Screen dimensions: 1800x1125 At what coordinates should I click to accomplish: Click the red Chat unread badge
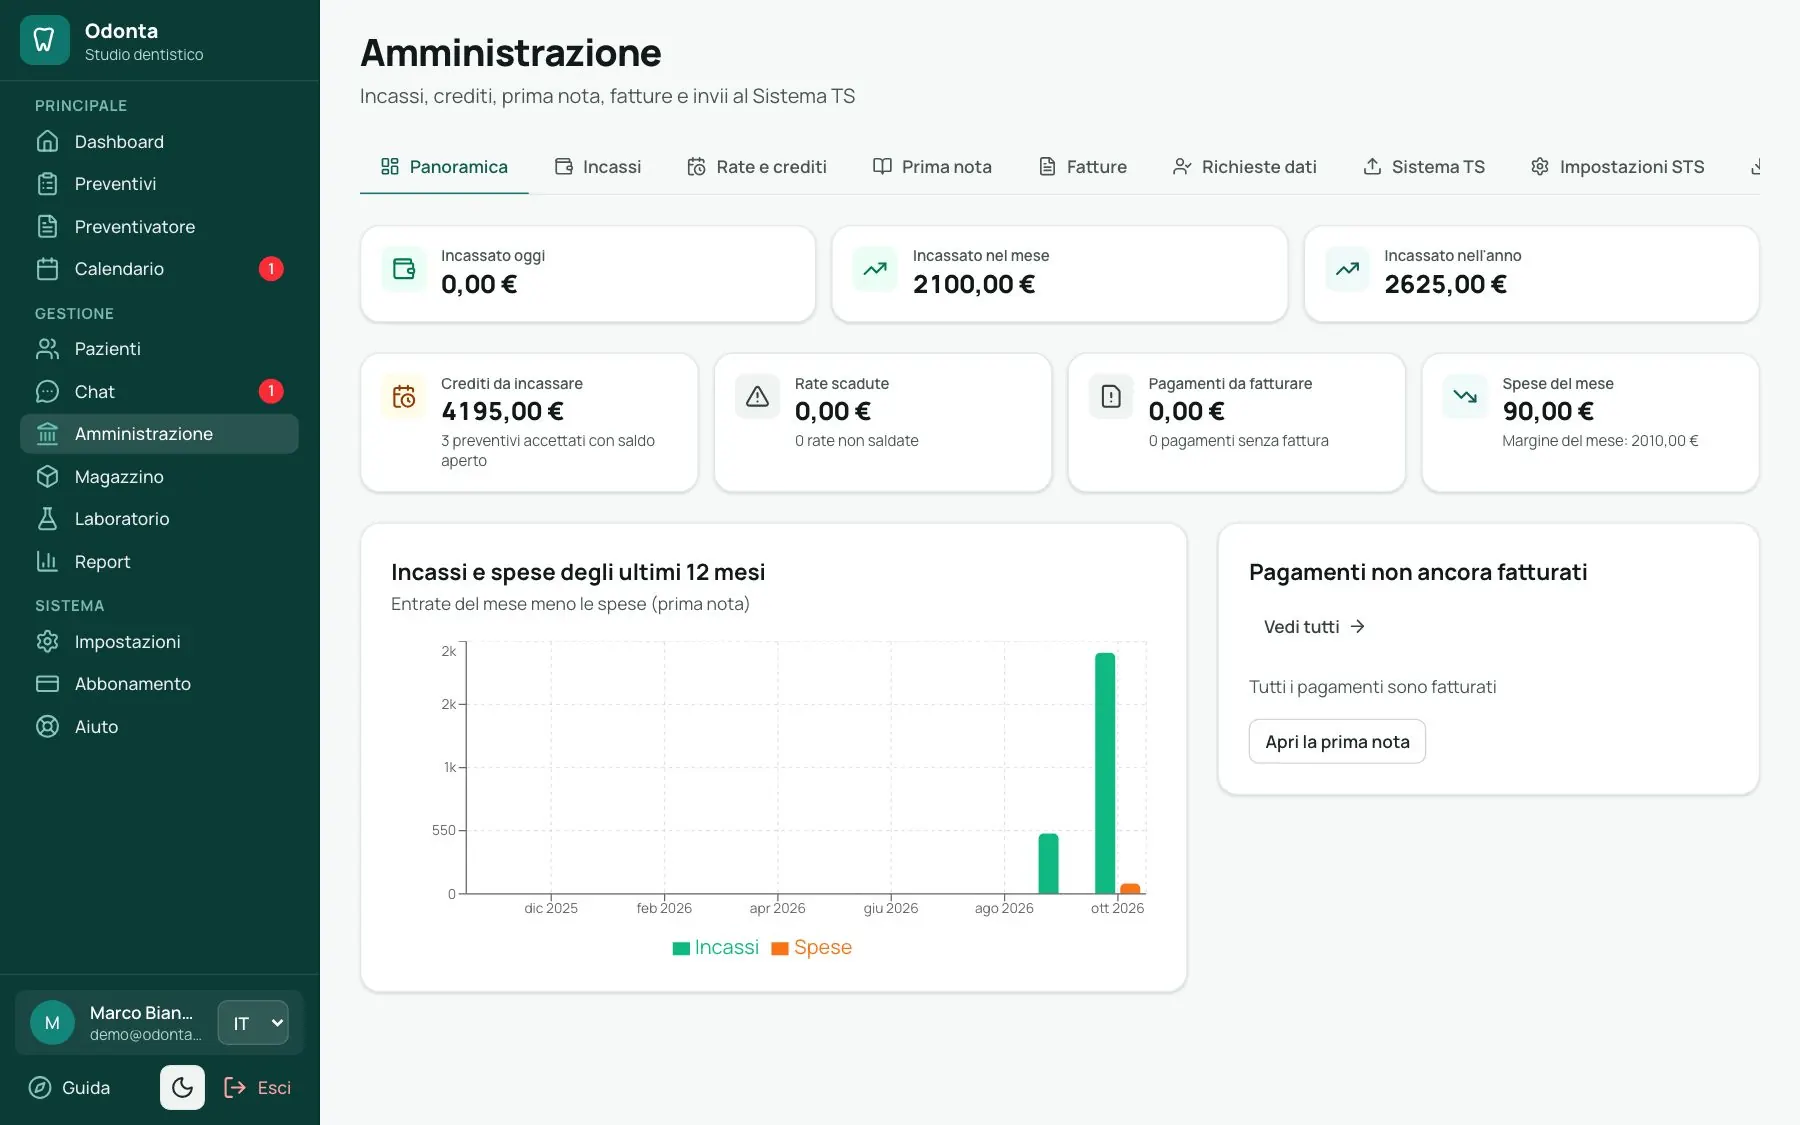271,391
